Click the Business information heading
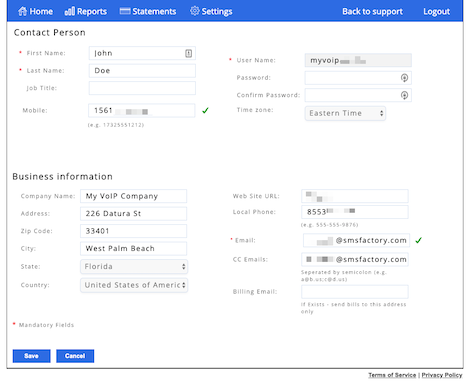Screen dimensions: 470x382 coord(63,177)
